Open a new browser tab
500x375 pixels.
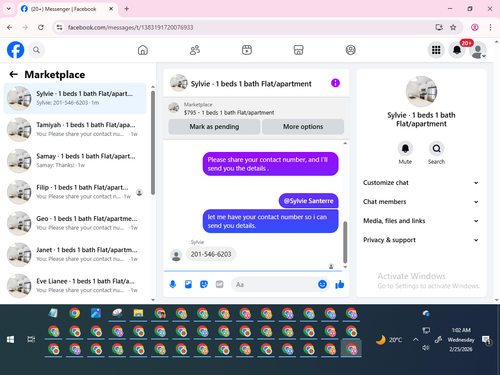(127, 9)
